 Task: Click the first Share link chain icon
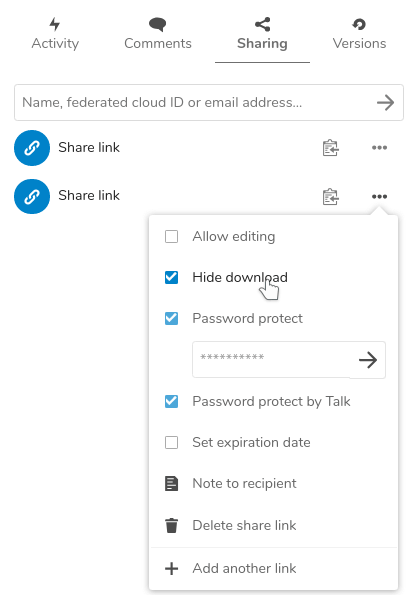pyautogui.click(x=32, y=148)
